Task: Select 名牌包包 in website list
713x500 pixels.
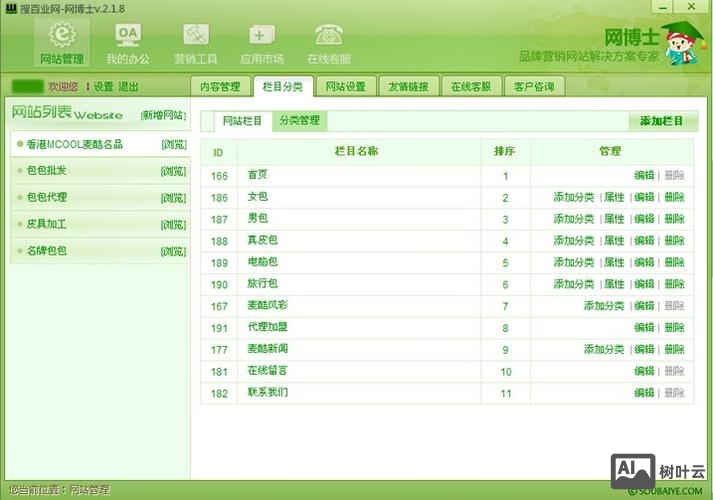Action: click(46, 251)
